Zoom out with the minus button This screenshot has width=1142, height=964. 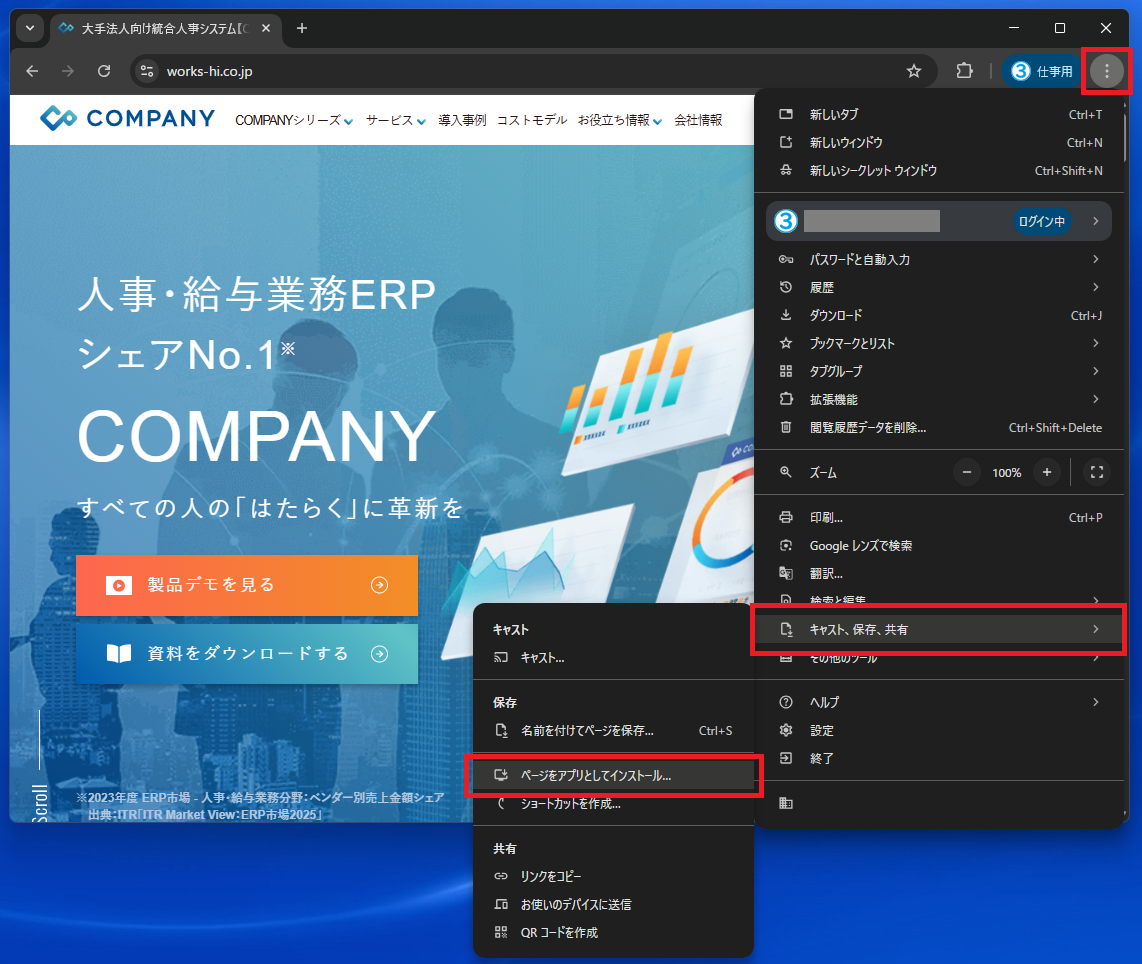pos(966,472)
